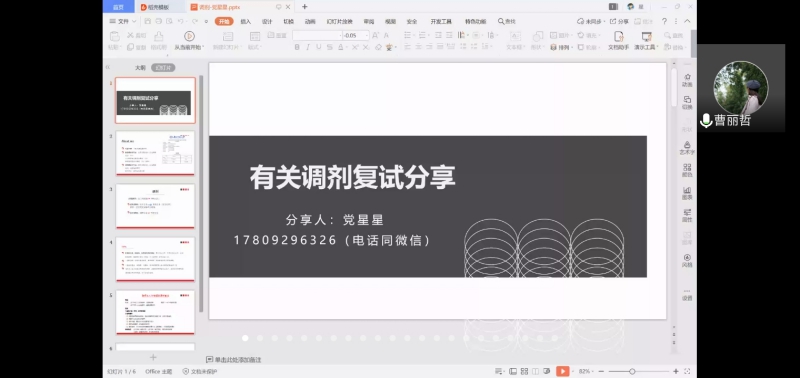Screen dimensions: 800x378
Task: Switch to slide sorter grid view
Action: [x=523, y=371]
